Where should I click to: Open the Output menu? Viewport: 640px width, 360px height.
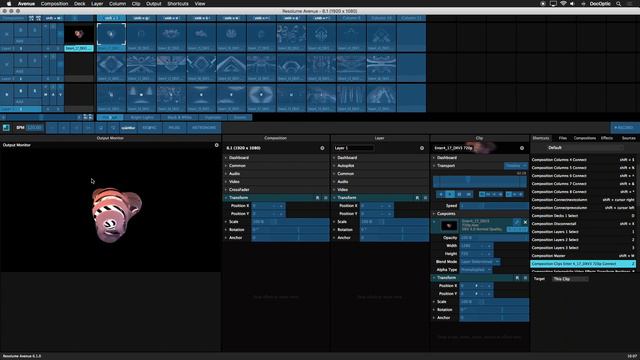pos(153,4)
